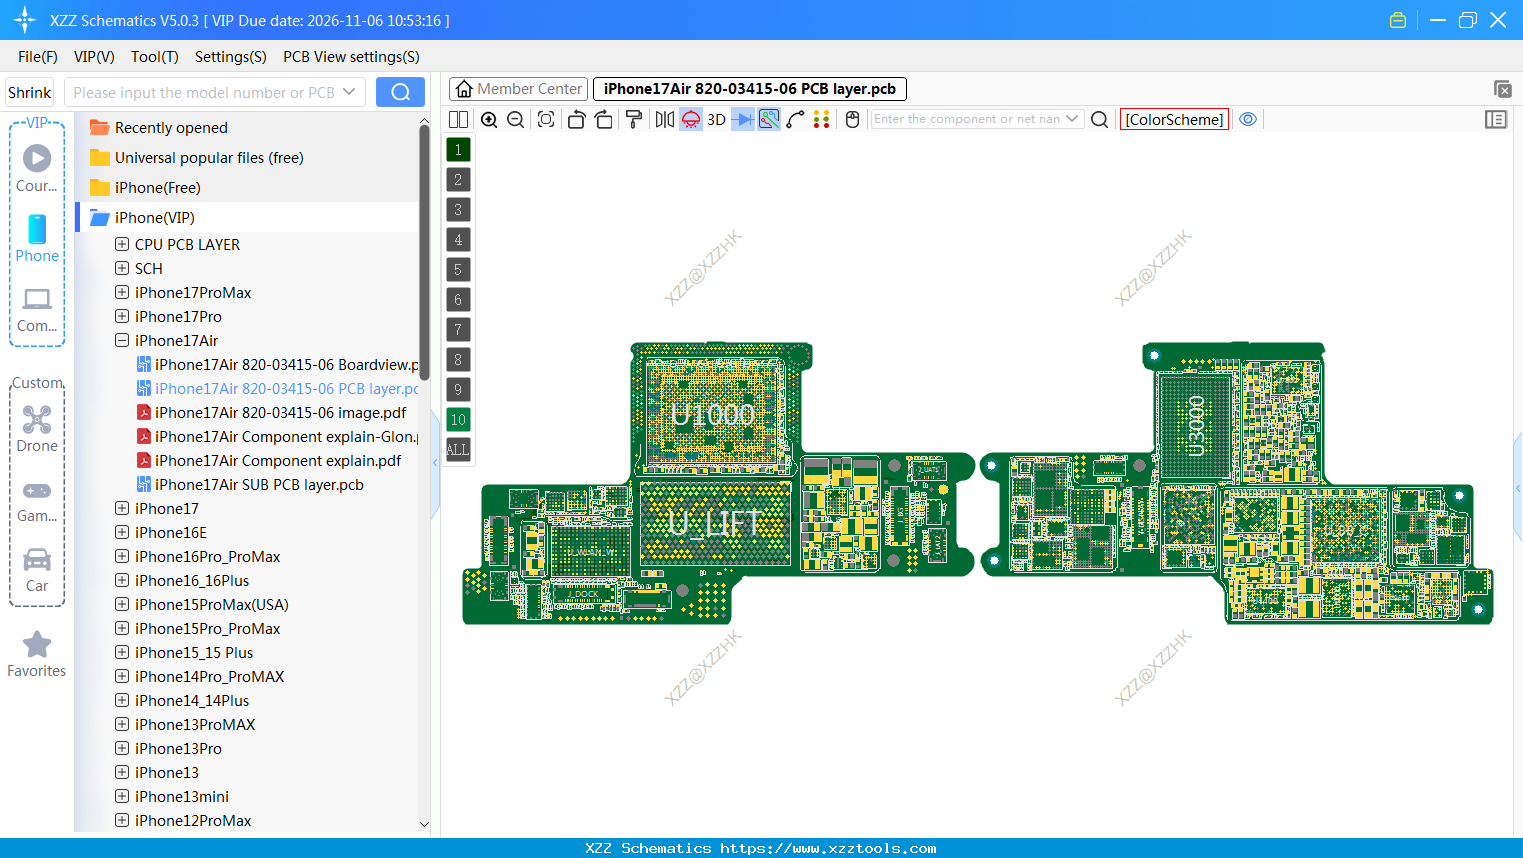Expand the iPhone16E folder entry

click(x=121, y=532)
